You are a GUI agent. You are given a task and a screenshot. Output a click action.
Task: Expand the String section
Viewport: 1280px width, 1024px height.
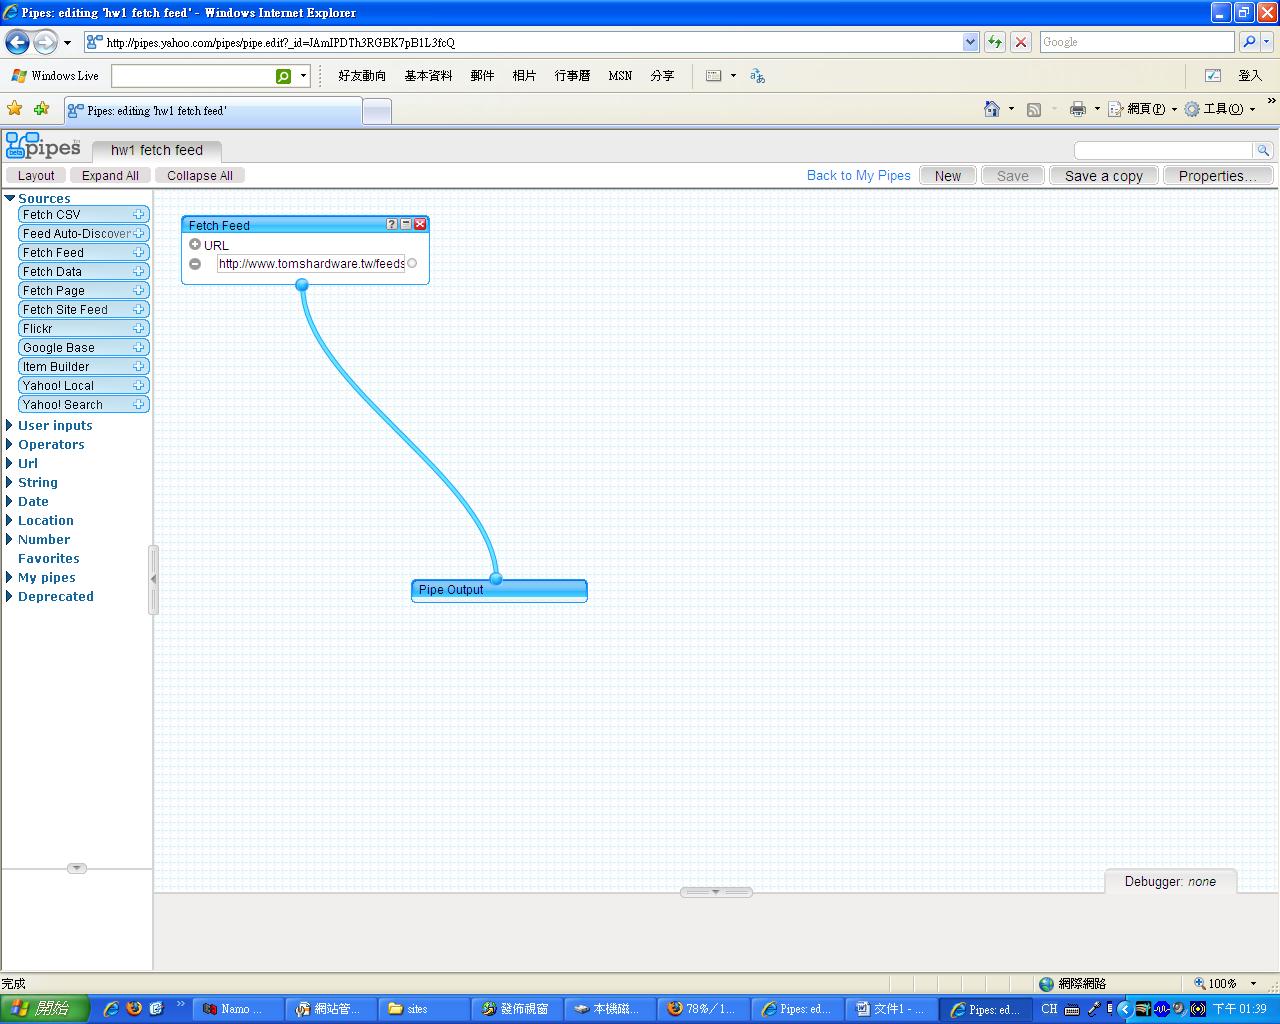(10, 482)
